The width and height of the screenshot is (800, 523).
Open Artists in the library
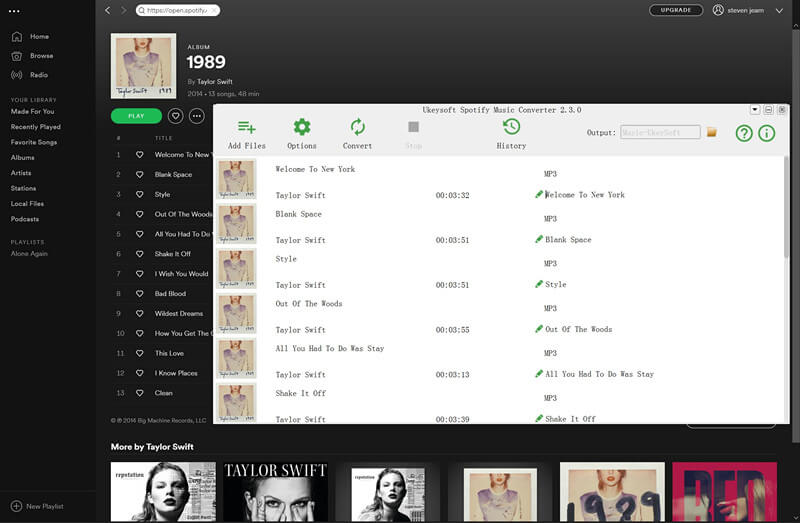(x=21, y=172)
